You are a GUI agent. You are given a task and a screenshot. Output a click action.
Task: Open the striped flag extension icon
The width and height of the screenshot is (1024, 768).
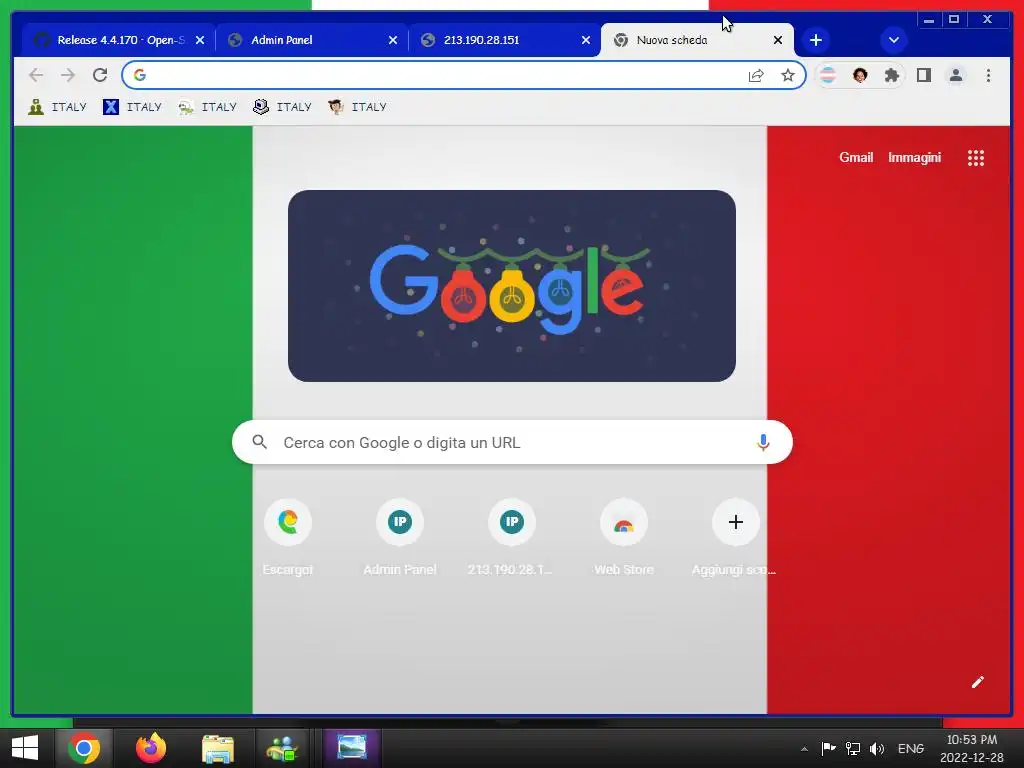[828, 75]
